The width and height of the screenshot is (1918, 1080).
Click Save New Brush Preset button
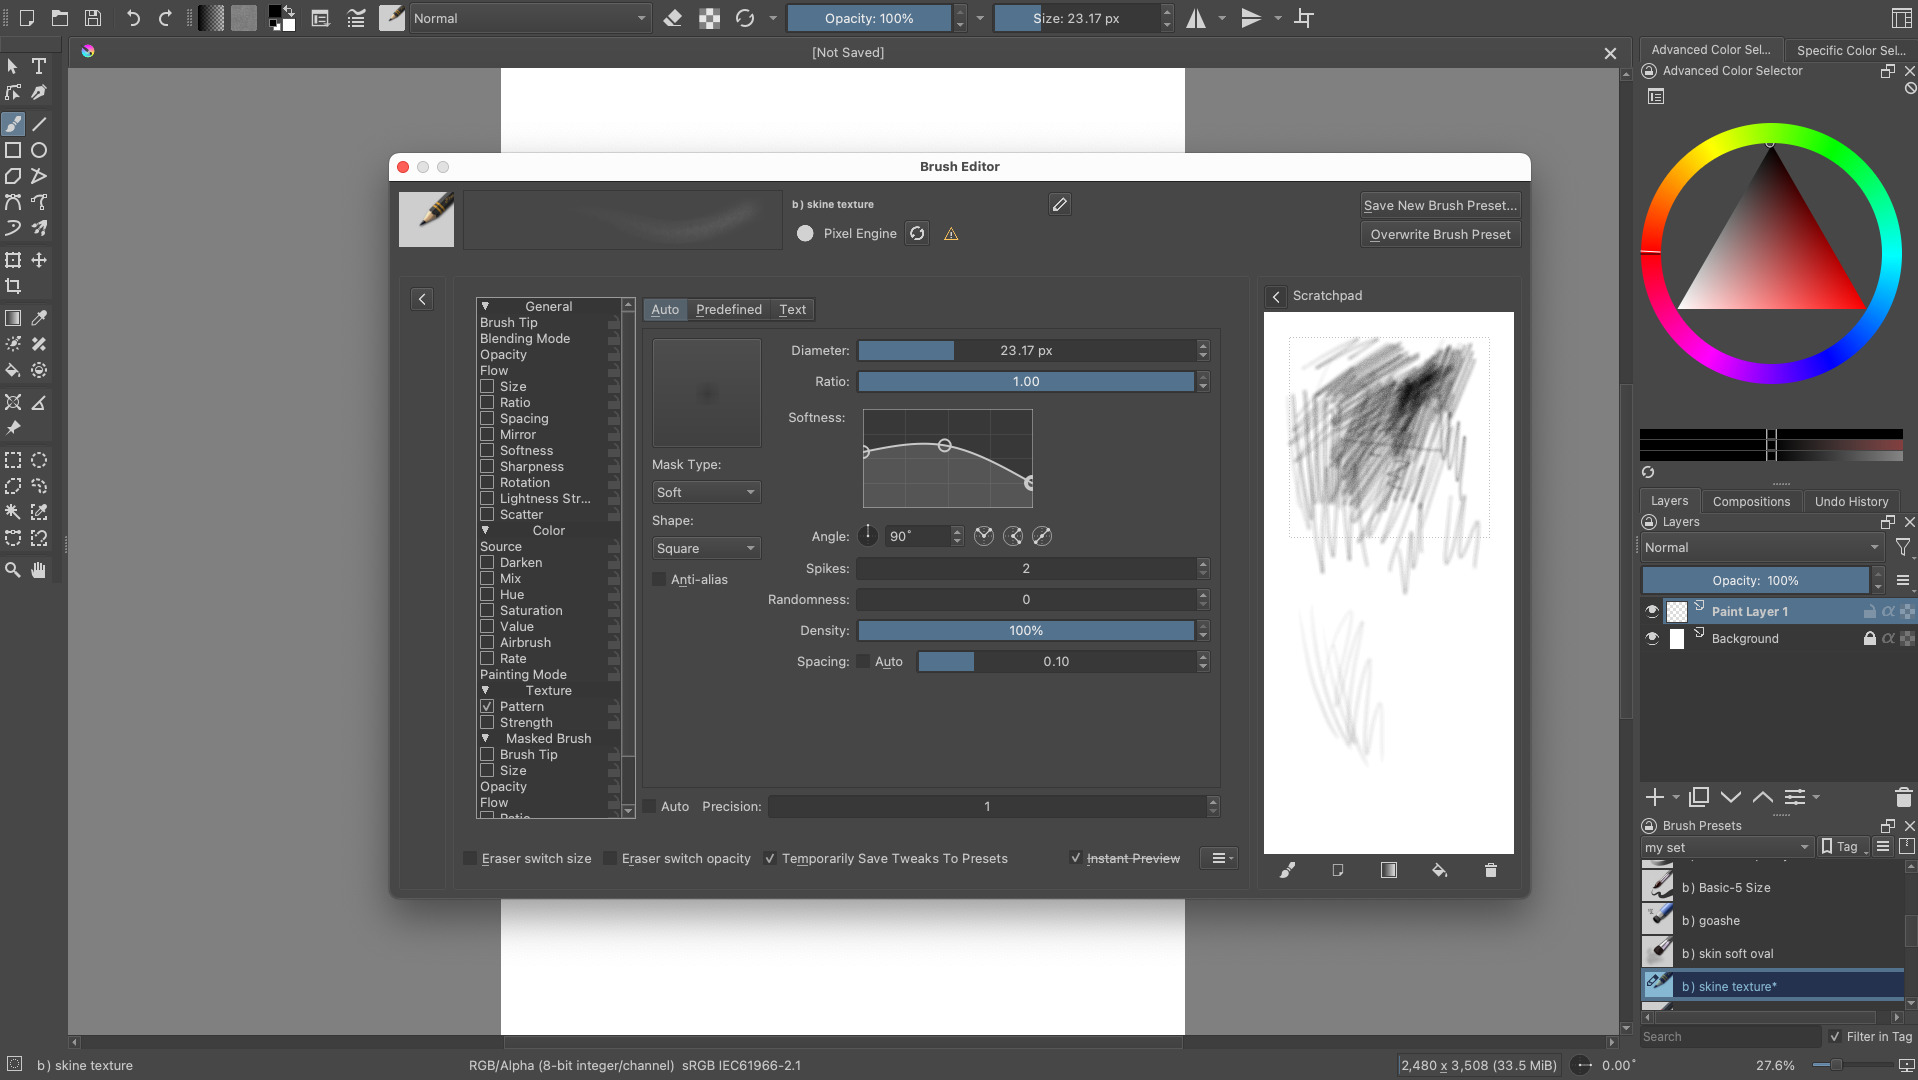click(x=1440, y=206)
